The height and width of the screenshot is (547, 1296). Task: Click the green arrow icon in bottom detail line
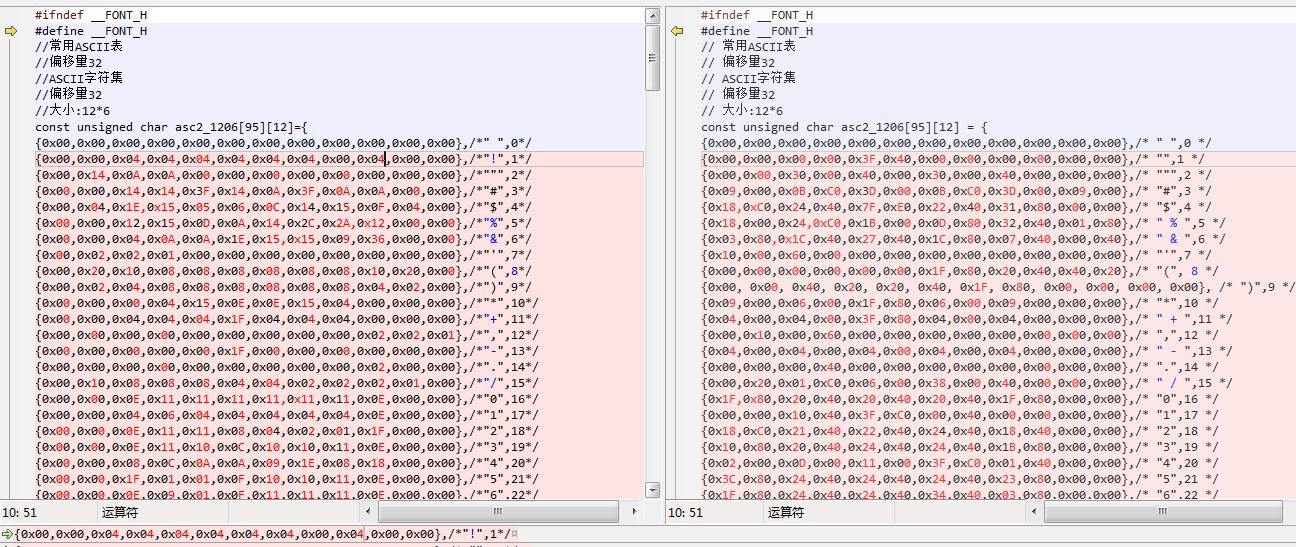coord(7,535)
